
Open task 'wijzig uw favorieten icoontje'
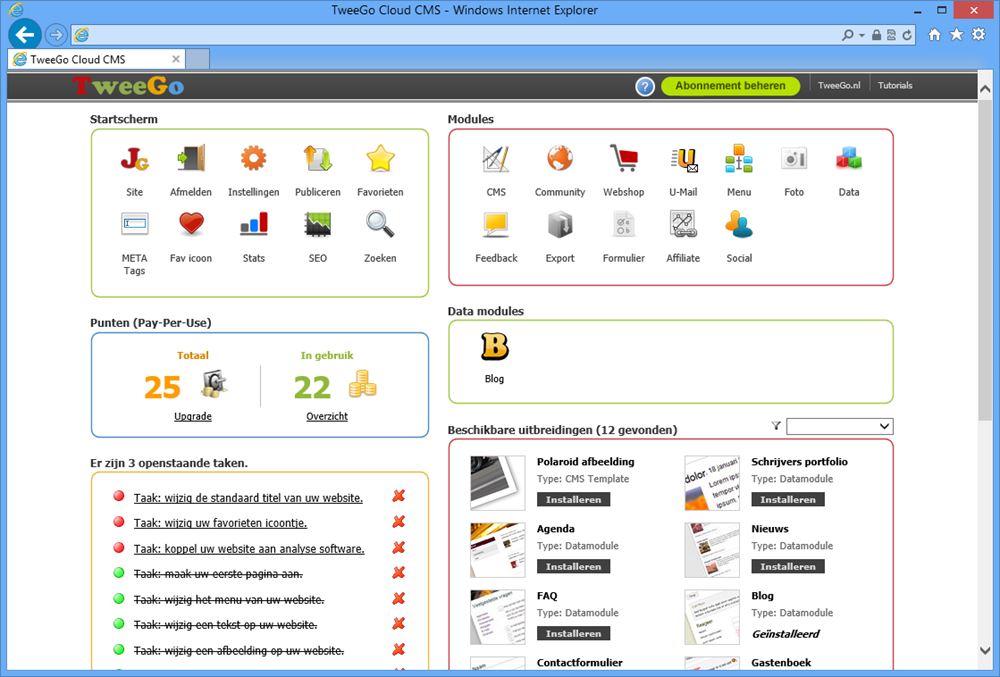[220, 523]
